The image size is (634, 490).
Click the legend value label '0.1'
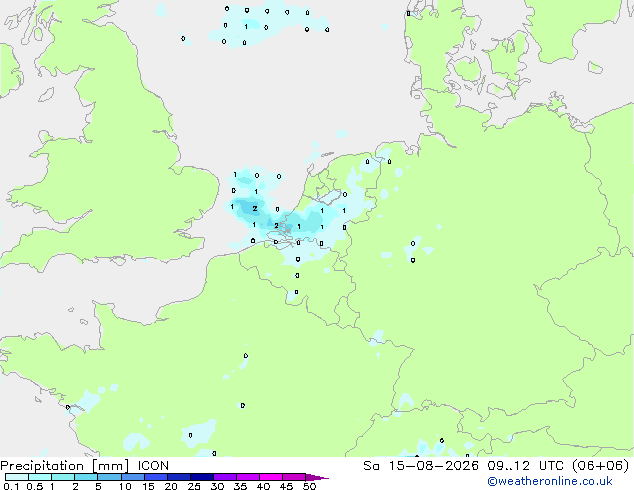(x=11, y=486)
